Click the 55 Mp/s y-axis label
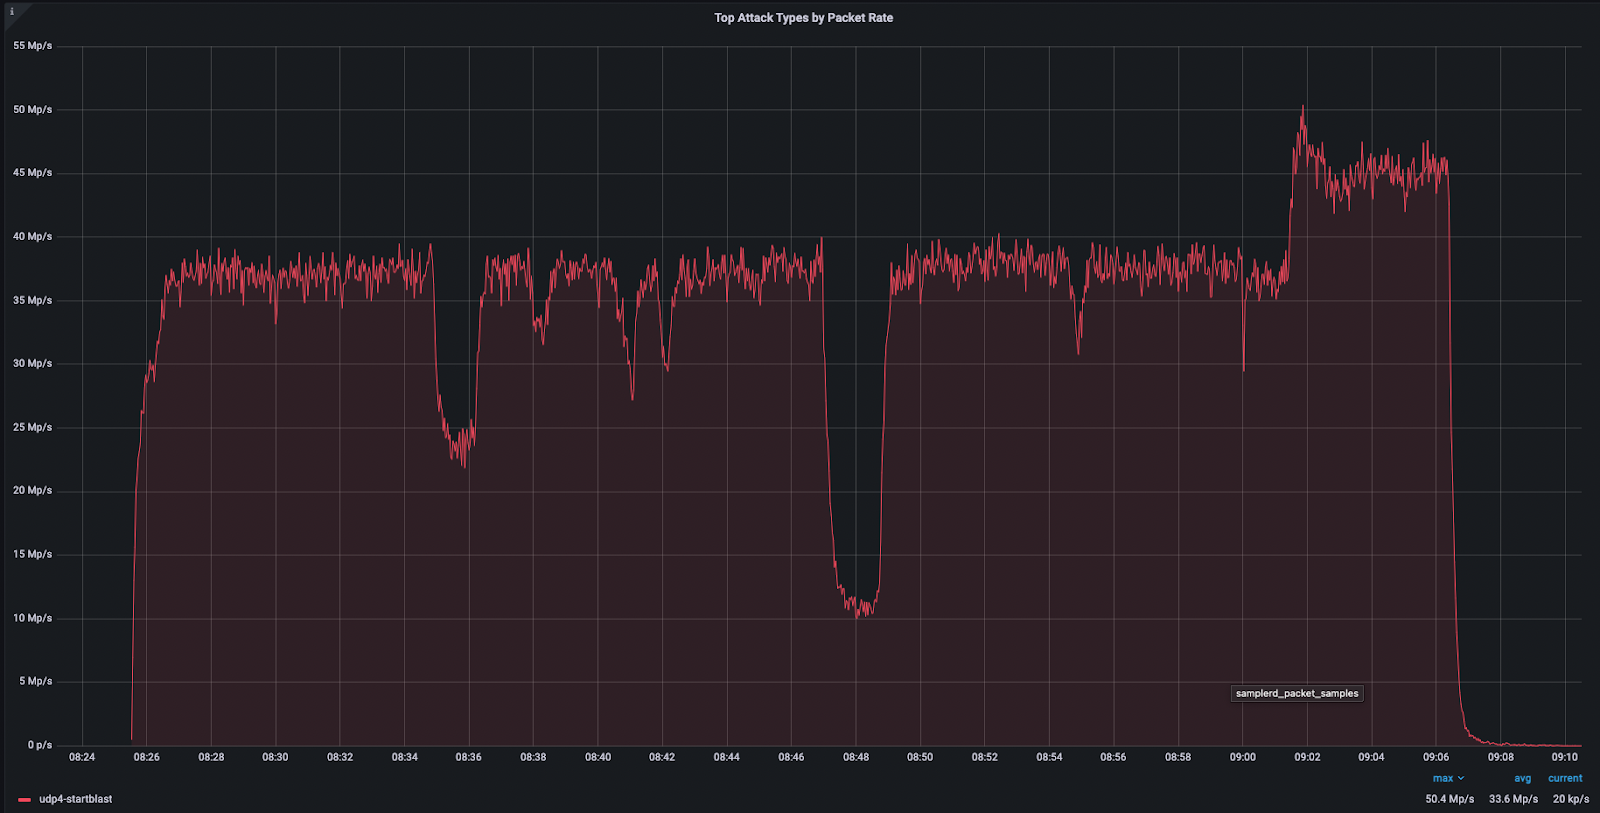 [x=32, y=46]
